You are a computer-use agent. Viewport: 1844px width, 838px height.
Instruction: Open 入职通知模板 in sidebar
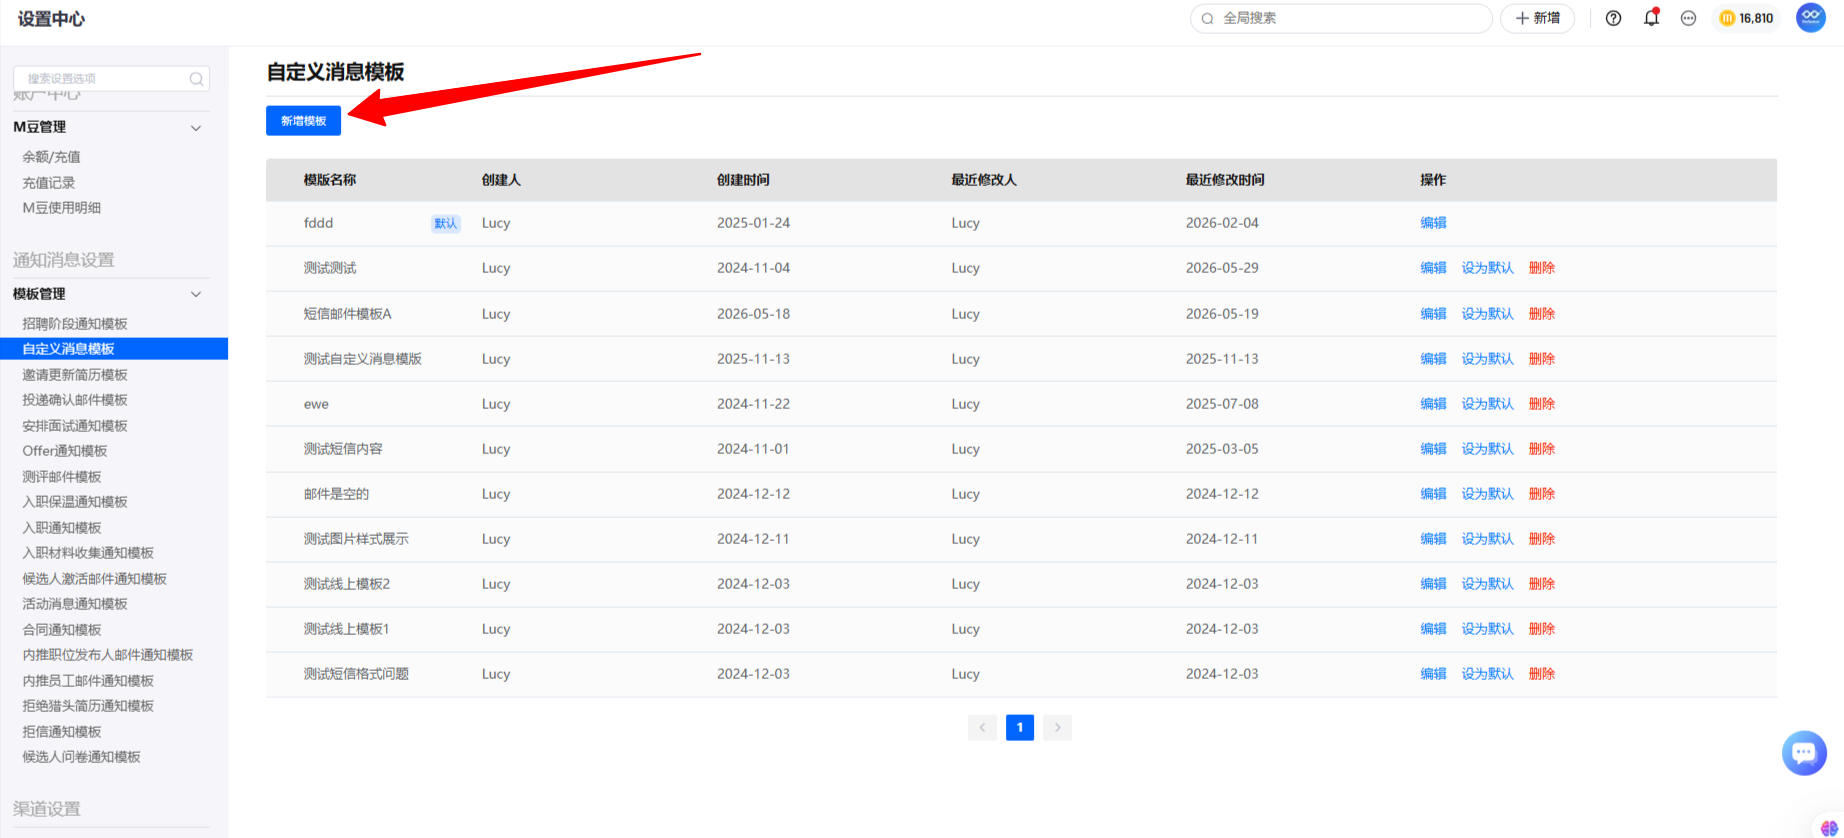(62, 528)
